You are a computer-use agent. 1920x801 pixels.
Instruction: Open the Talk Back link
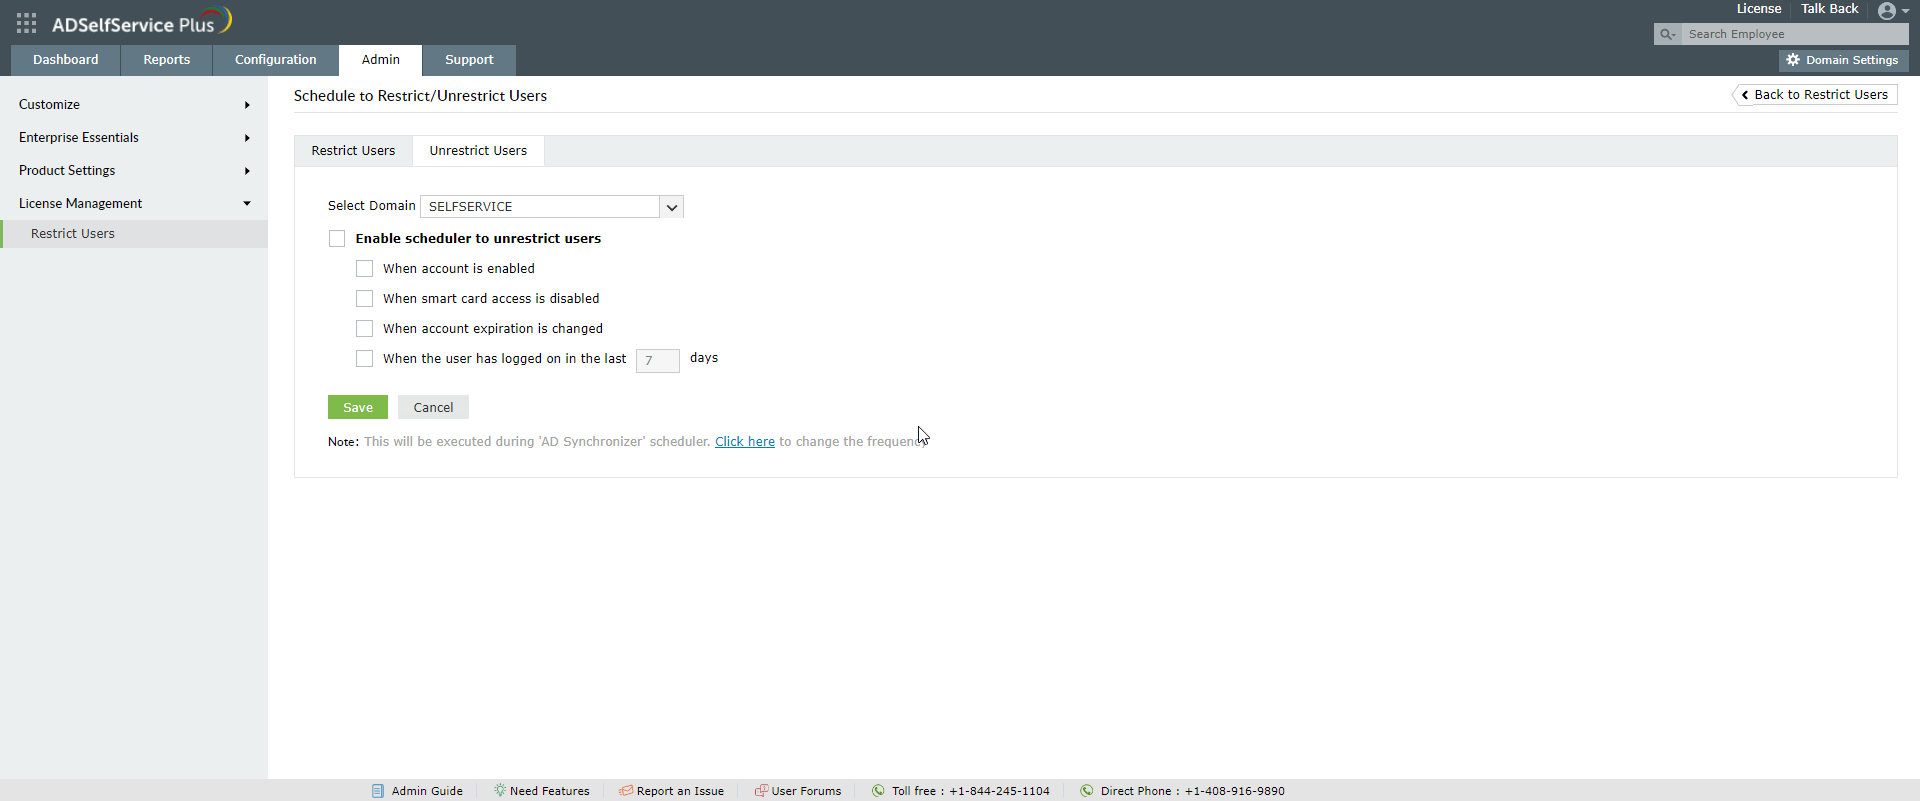point(1830,9)
